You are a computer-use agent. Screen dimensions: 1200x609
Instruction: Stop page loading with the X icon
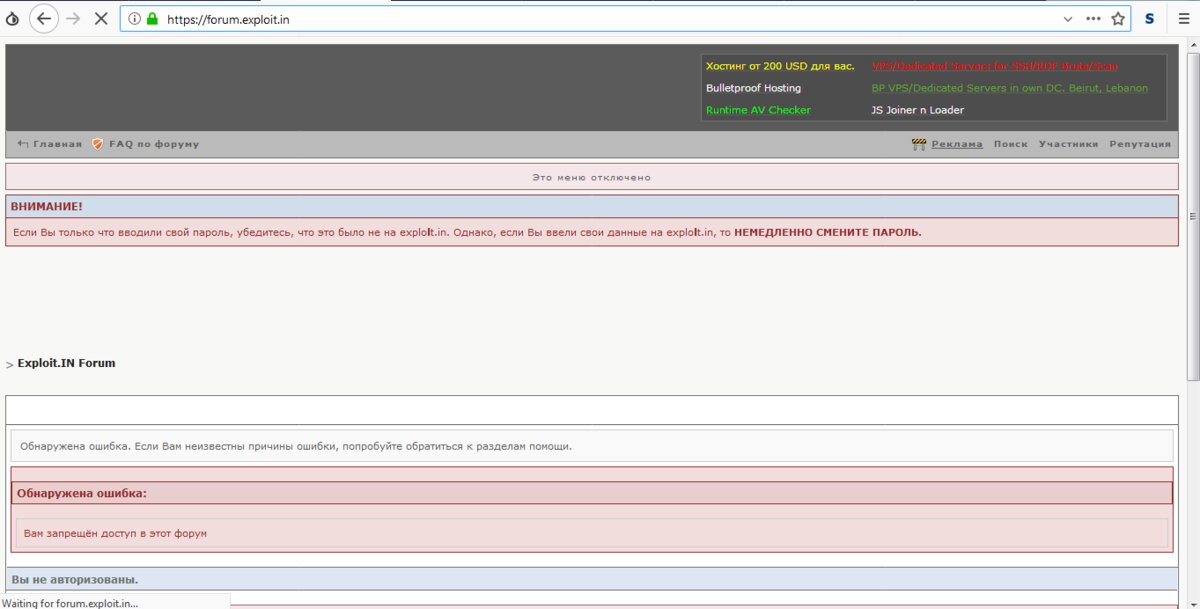coord(101,19)
